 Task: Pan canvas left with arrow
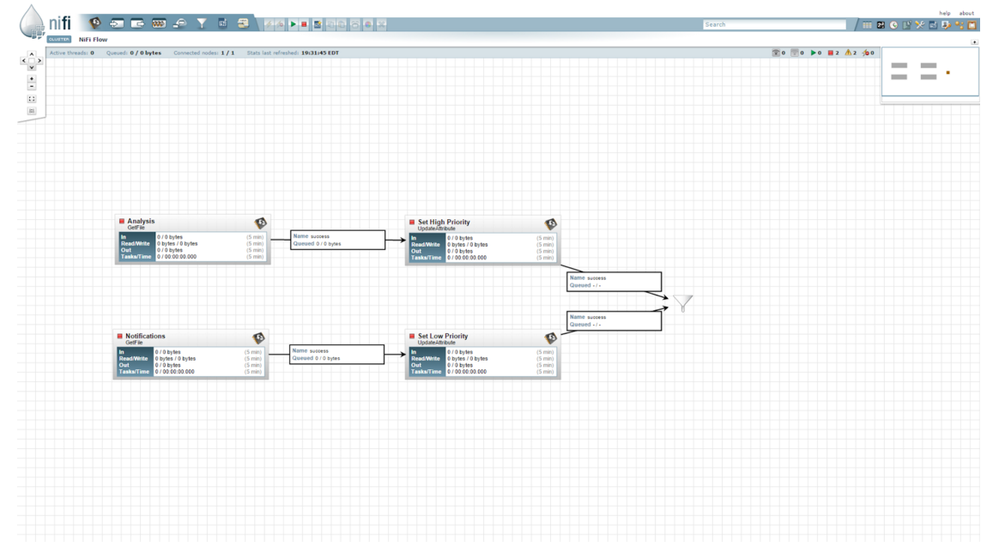click(24, 61)
